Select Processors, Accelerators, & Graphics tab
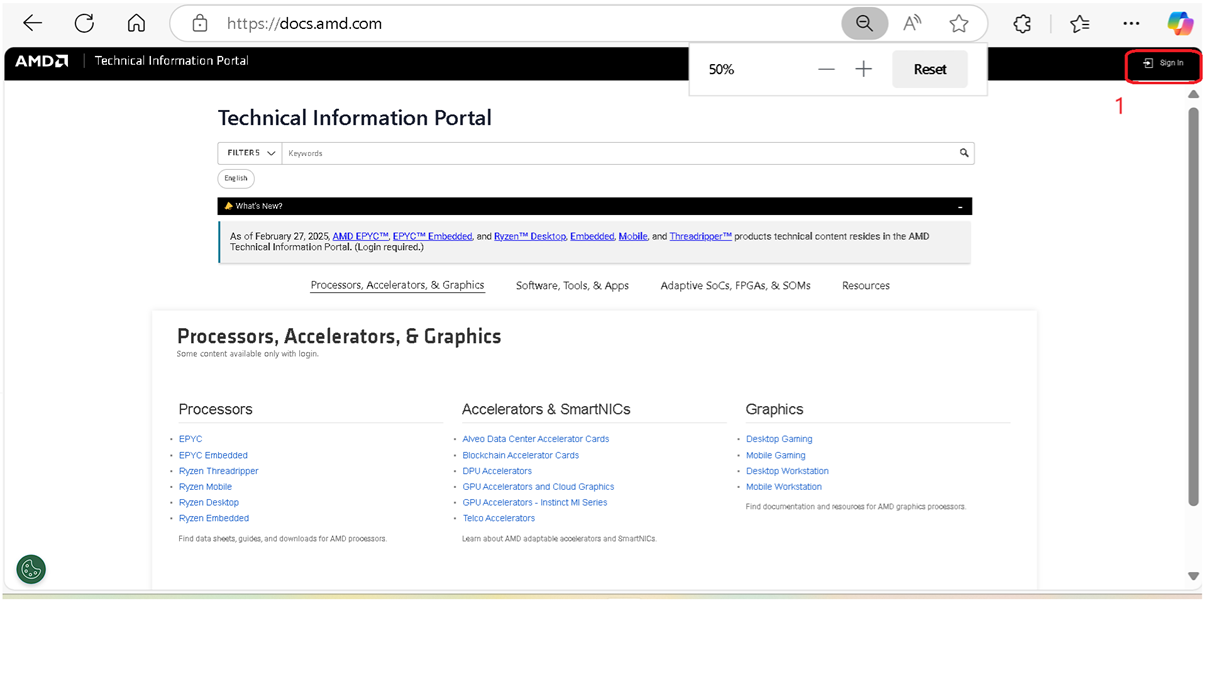This screenshot has height=679, width=1207. [397, 285]
